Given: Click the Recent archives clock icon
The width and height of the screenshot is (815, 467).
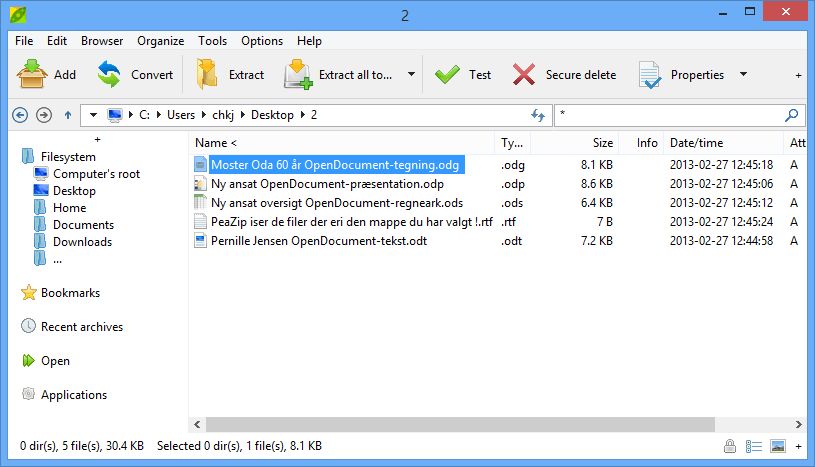Looking at the screenshot, I should [x=29, y=326].
